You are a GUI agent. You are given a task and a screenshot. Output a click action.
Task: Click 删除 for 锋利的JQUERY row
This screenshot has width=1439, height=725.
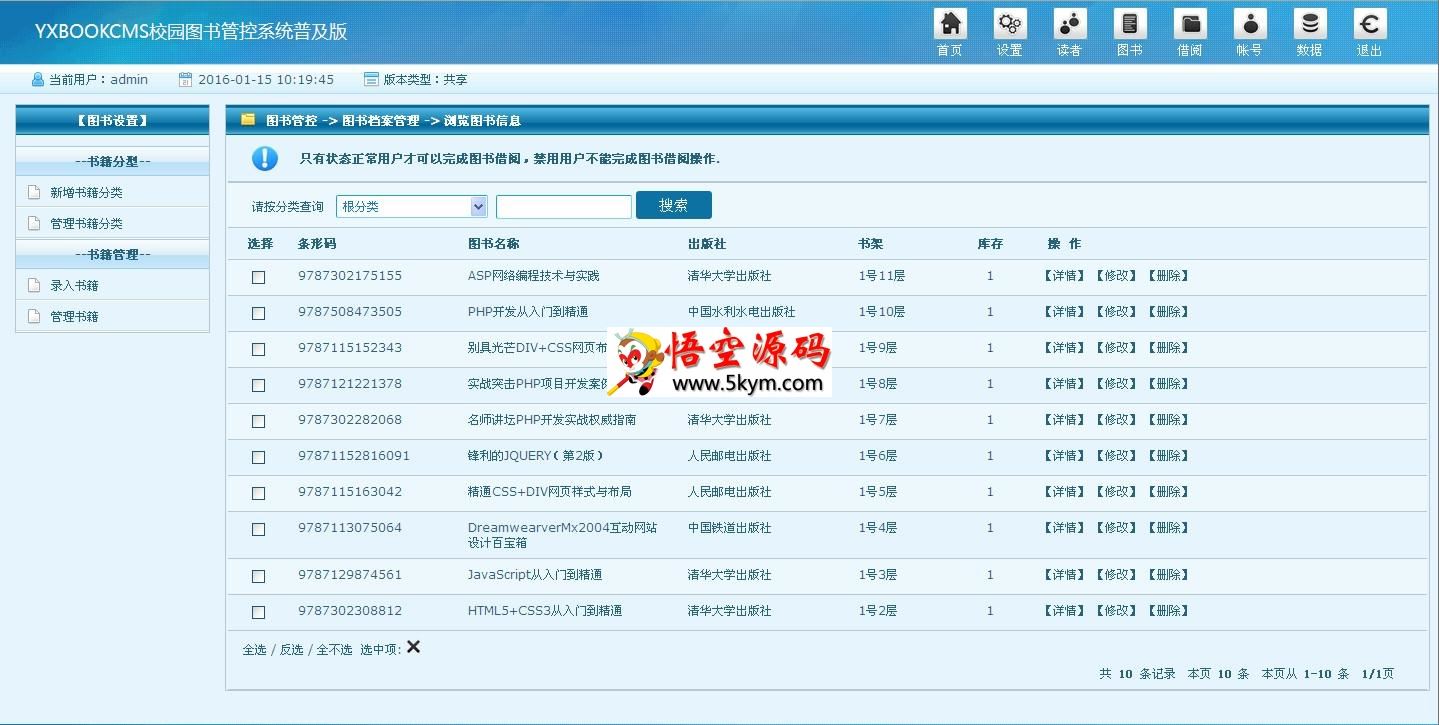[x=1168, y=456]
